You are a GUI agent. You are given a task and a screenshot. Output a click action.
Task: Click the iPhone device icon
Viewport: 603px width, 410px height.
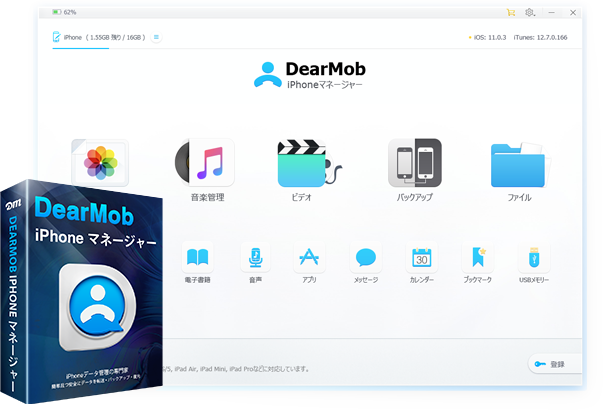click(x=57, y=37)
